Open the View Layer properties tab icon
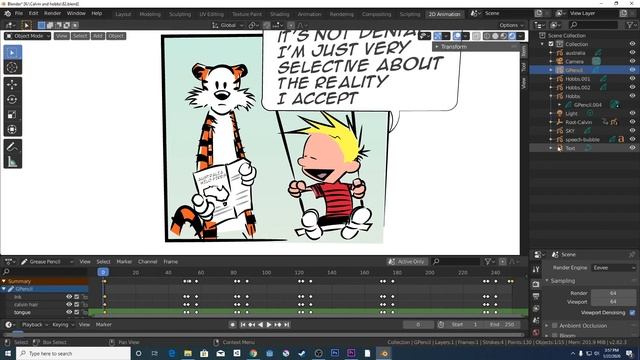 [536, 308]
